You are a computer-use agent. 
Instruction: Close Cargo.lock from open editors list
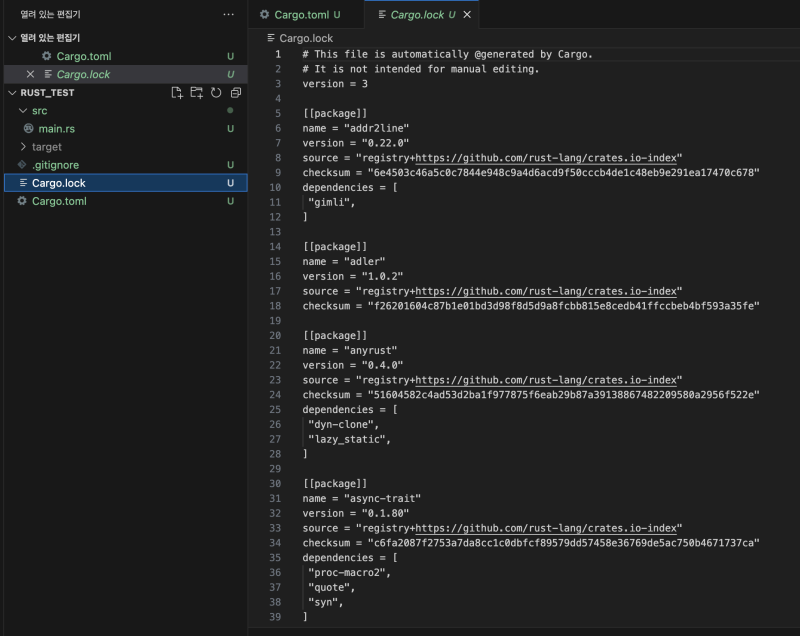coord(30,74)
